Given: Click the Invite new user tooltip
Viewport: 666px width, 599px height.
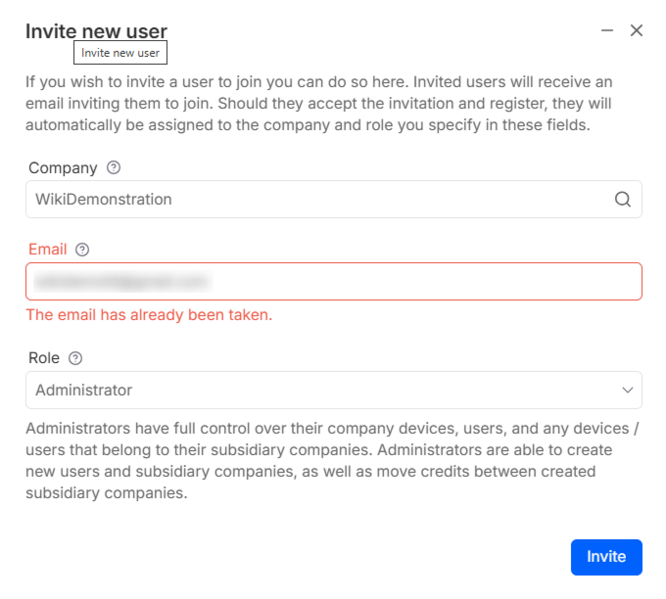Looking at the screenshot, I should pyautogui.click(x=120, y=53).
